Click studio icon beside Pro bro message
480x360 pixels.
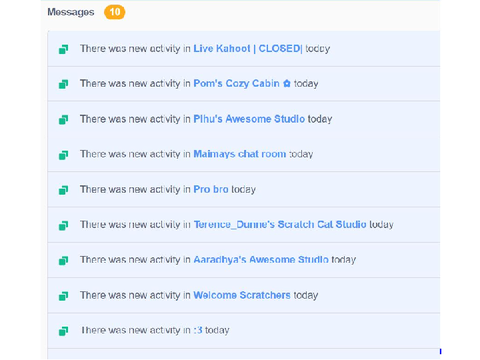coord(63,190)
